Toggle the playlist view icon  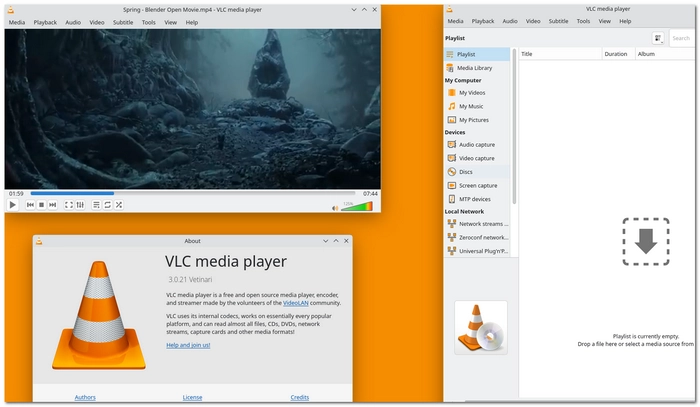[96, 205]
